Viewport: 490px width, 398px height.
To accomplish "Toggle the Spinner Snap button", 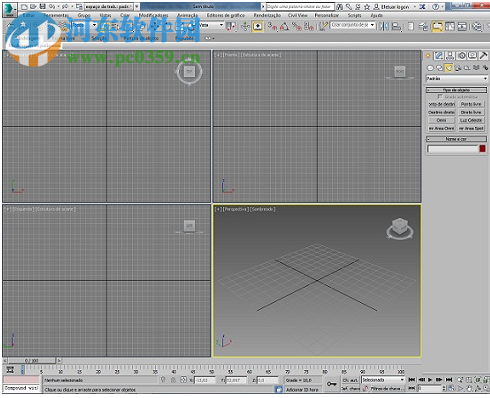I will coord(308,26).
